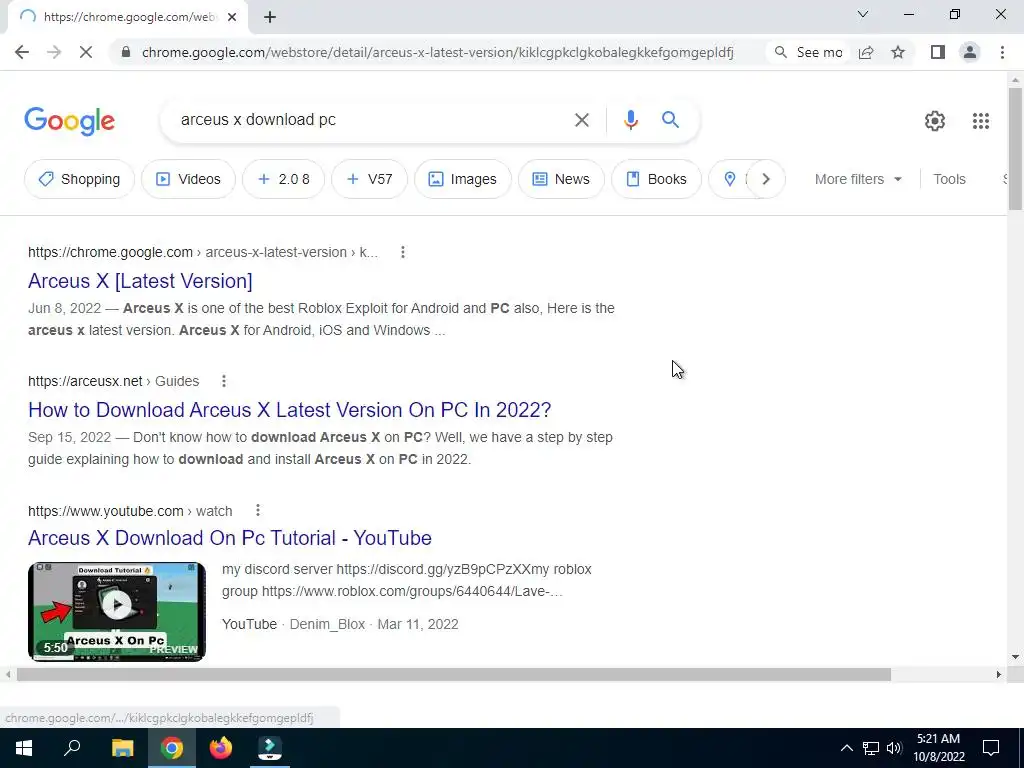
Task: Open options for youtube.com result
Action: (258, 510)
